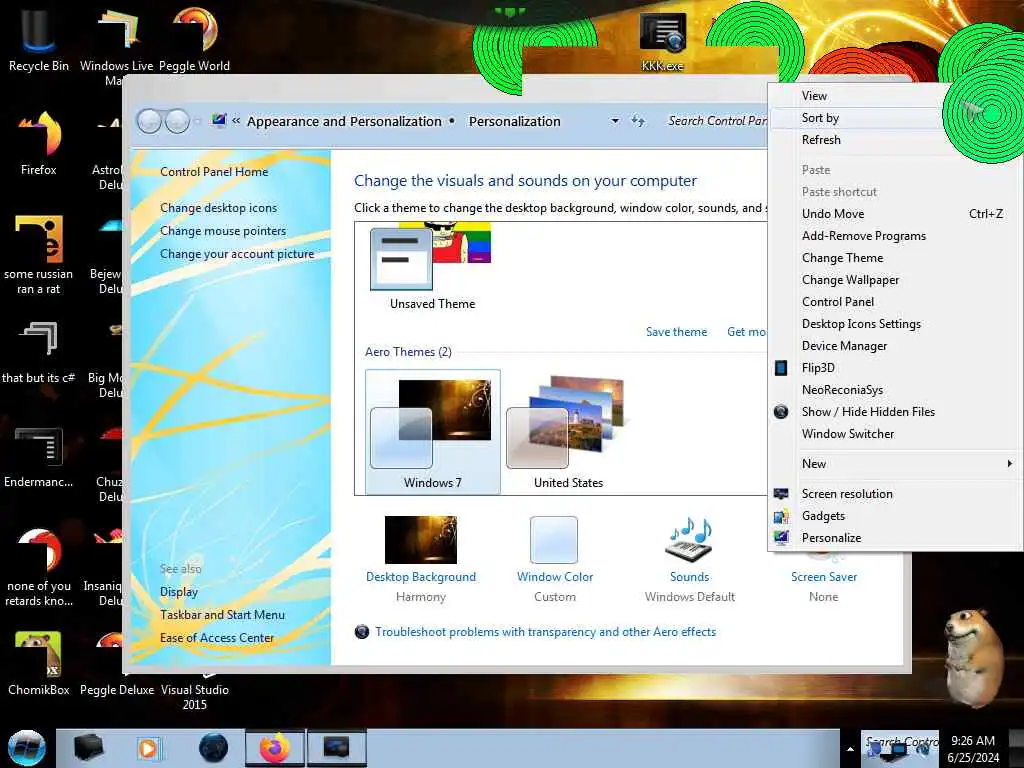The image size is (1024, 768).
Task: Focus the Search Control Panel field
Action: point(716,121)
